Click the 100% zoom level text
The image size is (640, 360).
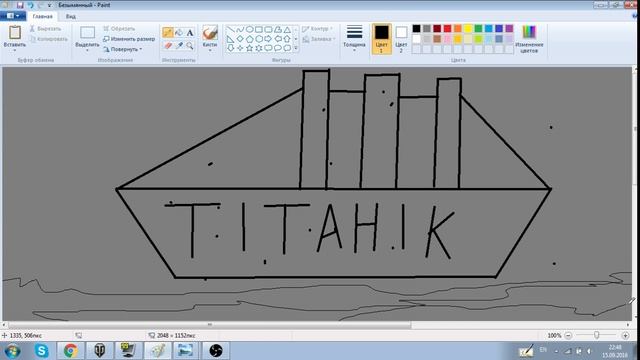554,336
